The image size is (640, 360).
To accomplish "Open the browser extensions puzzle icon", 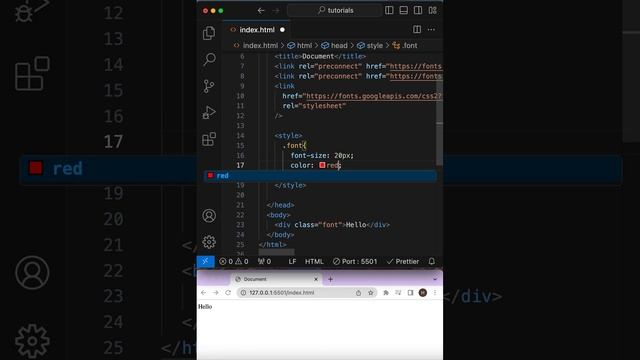I will [386, 293].
